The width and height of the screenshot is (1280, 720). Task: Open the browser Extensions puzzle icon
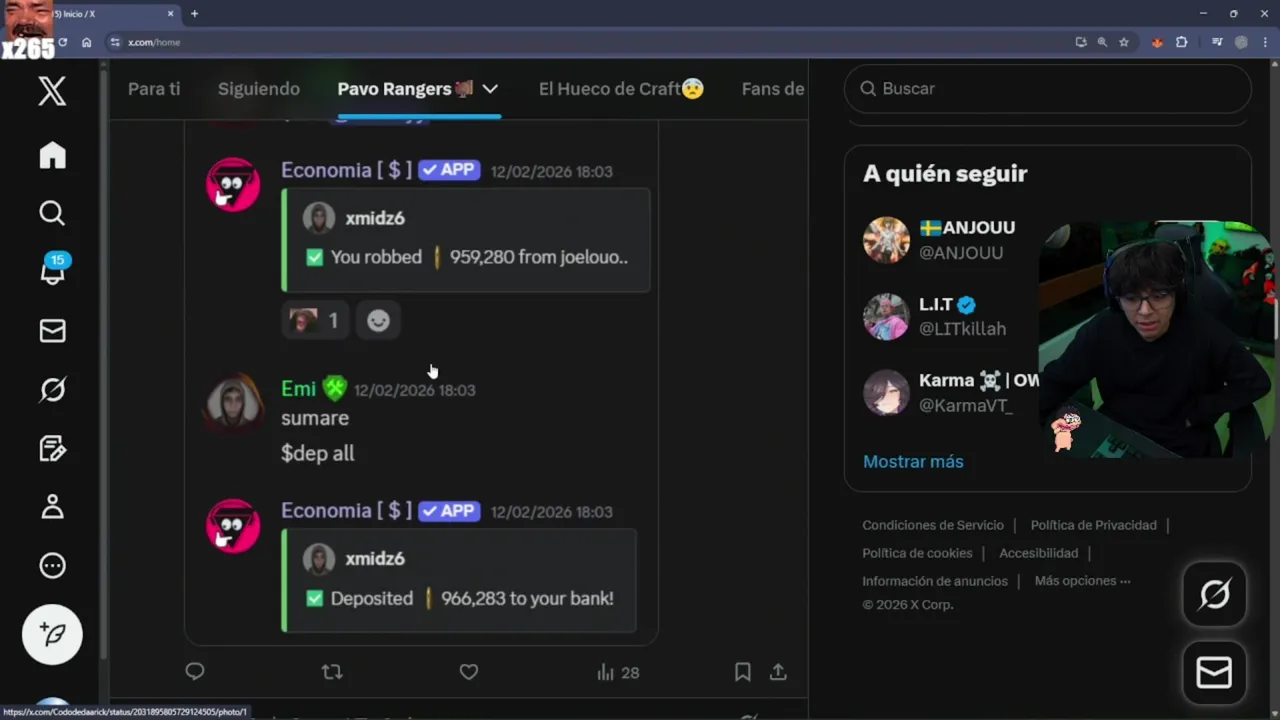(1181, 42)
